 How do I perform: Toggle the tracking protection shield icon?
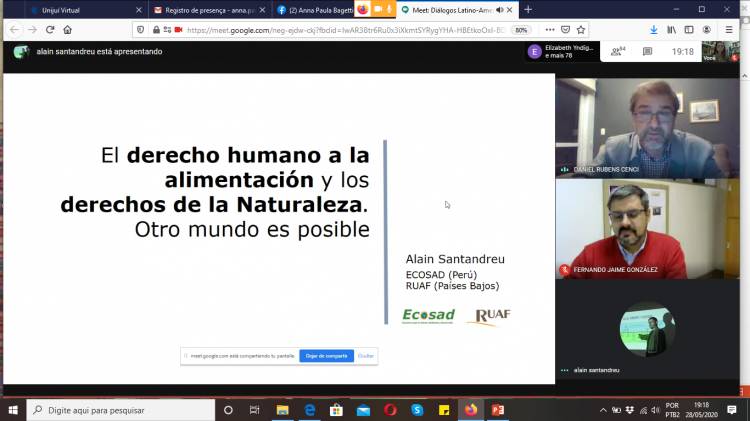click(140, 30)
